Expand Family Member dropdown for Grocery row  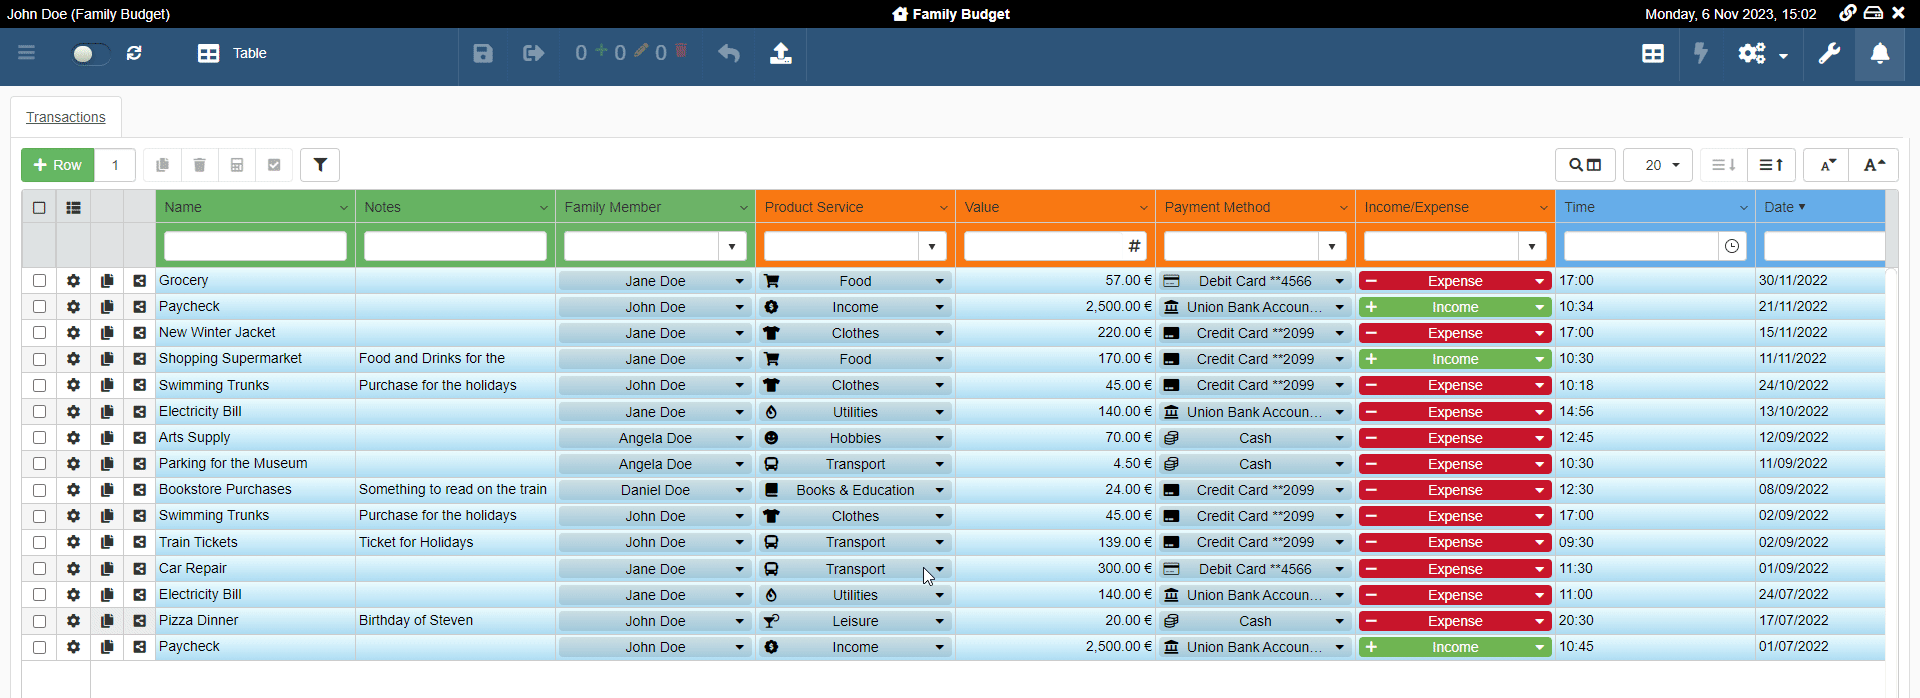[x=740, y=282]
